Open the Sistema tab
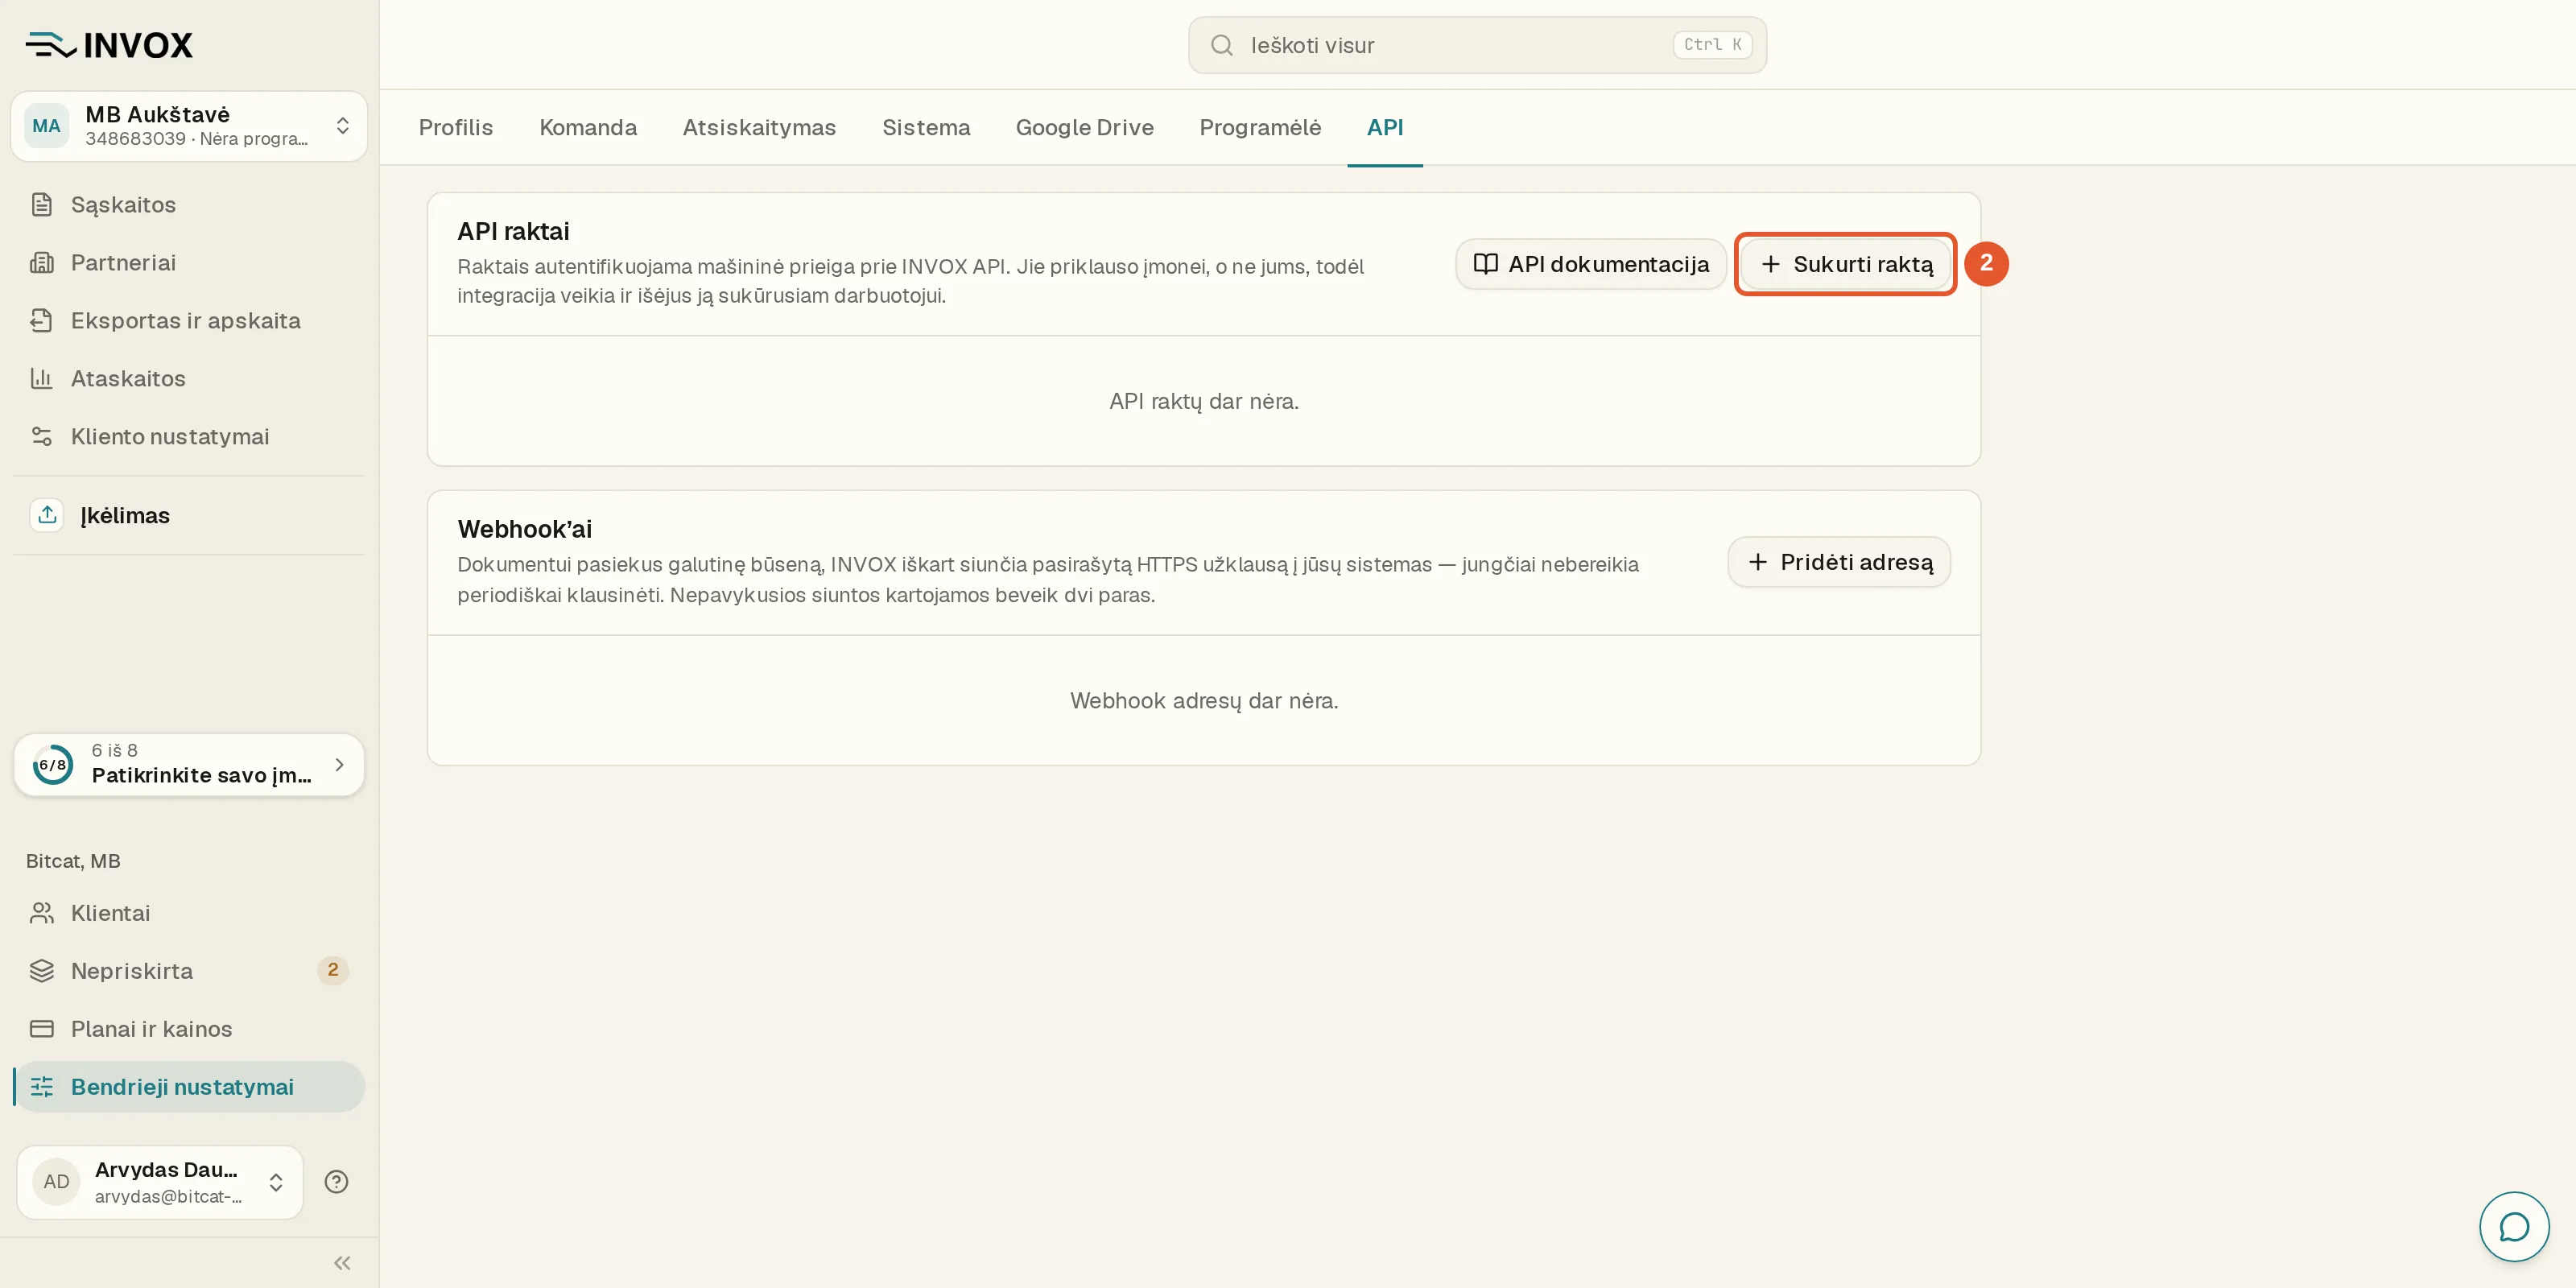Viewport: 2576px width, 1288px height. click(x=926, y=127)
